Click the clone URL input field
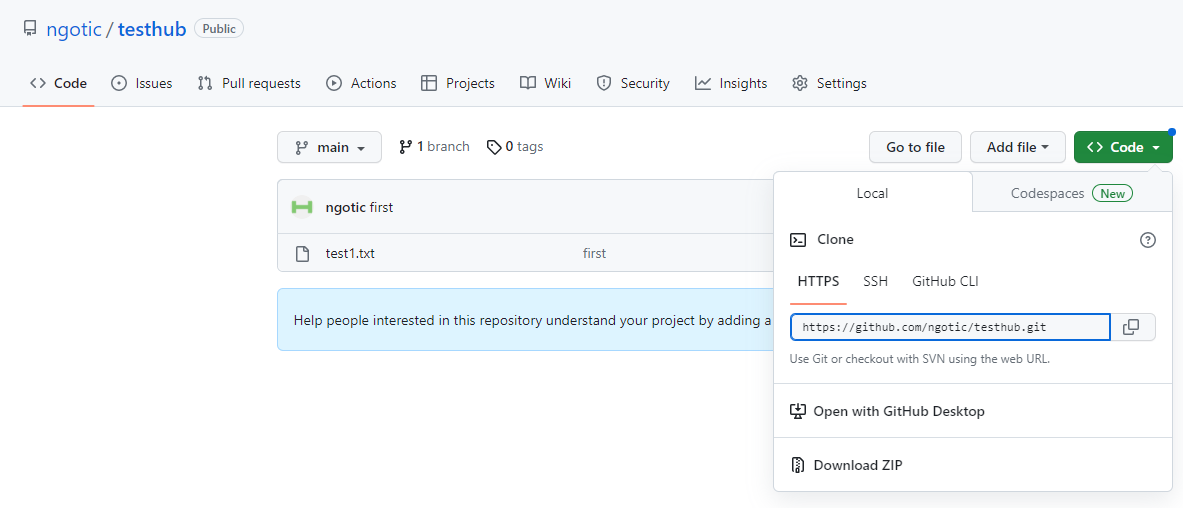This screenshot has height=508, width=1183. click(x=951, y=327)
